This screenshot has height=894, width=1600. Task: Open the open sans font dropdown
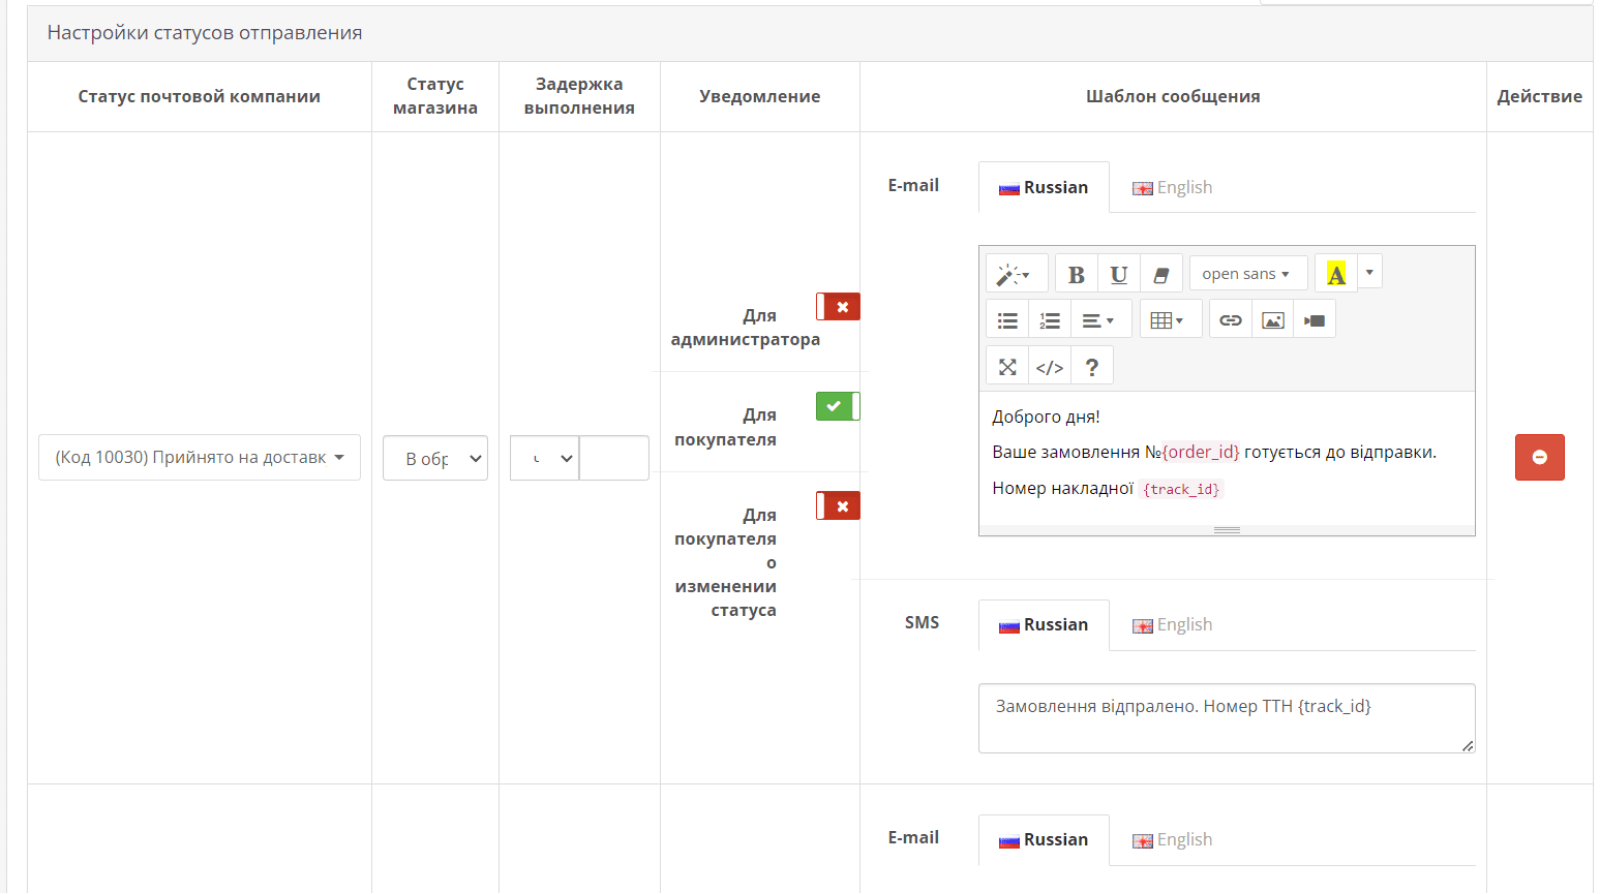pos(1248,273)
